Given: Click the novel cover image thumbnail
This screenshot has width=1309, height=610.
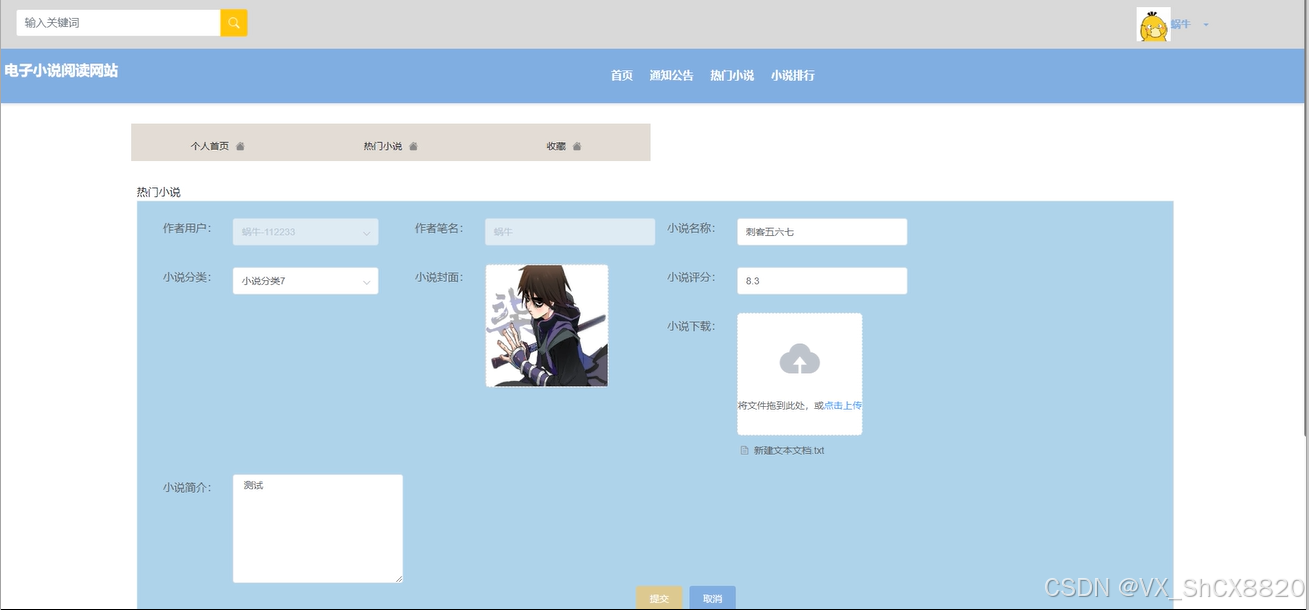Looking at the screenshot, I should (x=547, y=326).
